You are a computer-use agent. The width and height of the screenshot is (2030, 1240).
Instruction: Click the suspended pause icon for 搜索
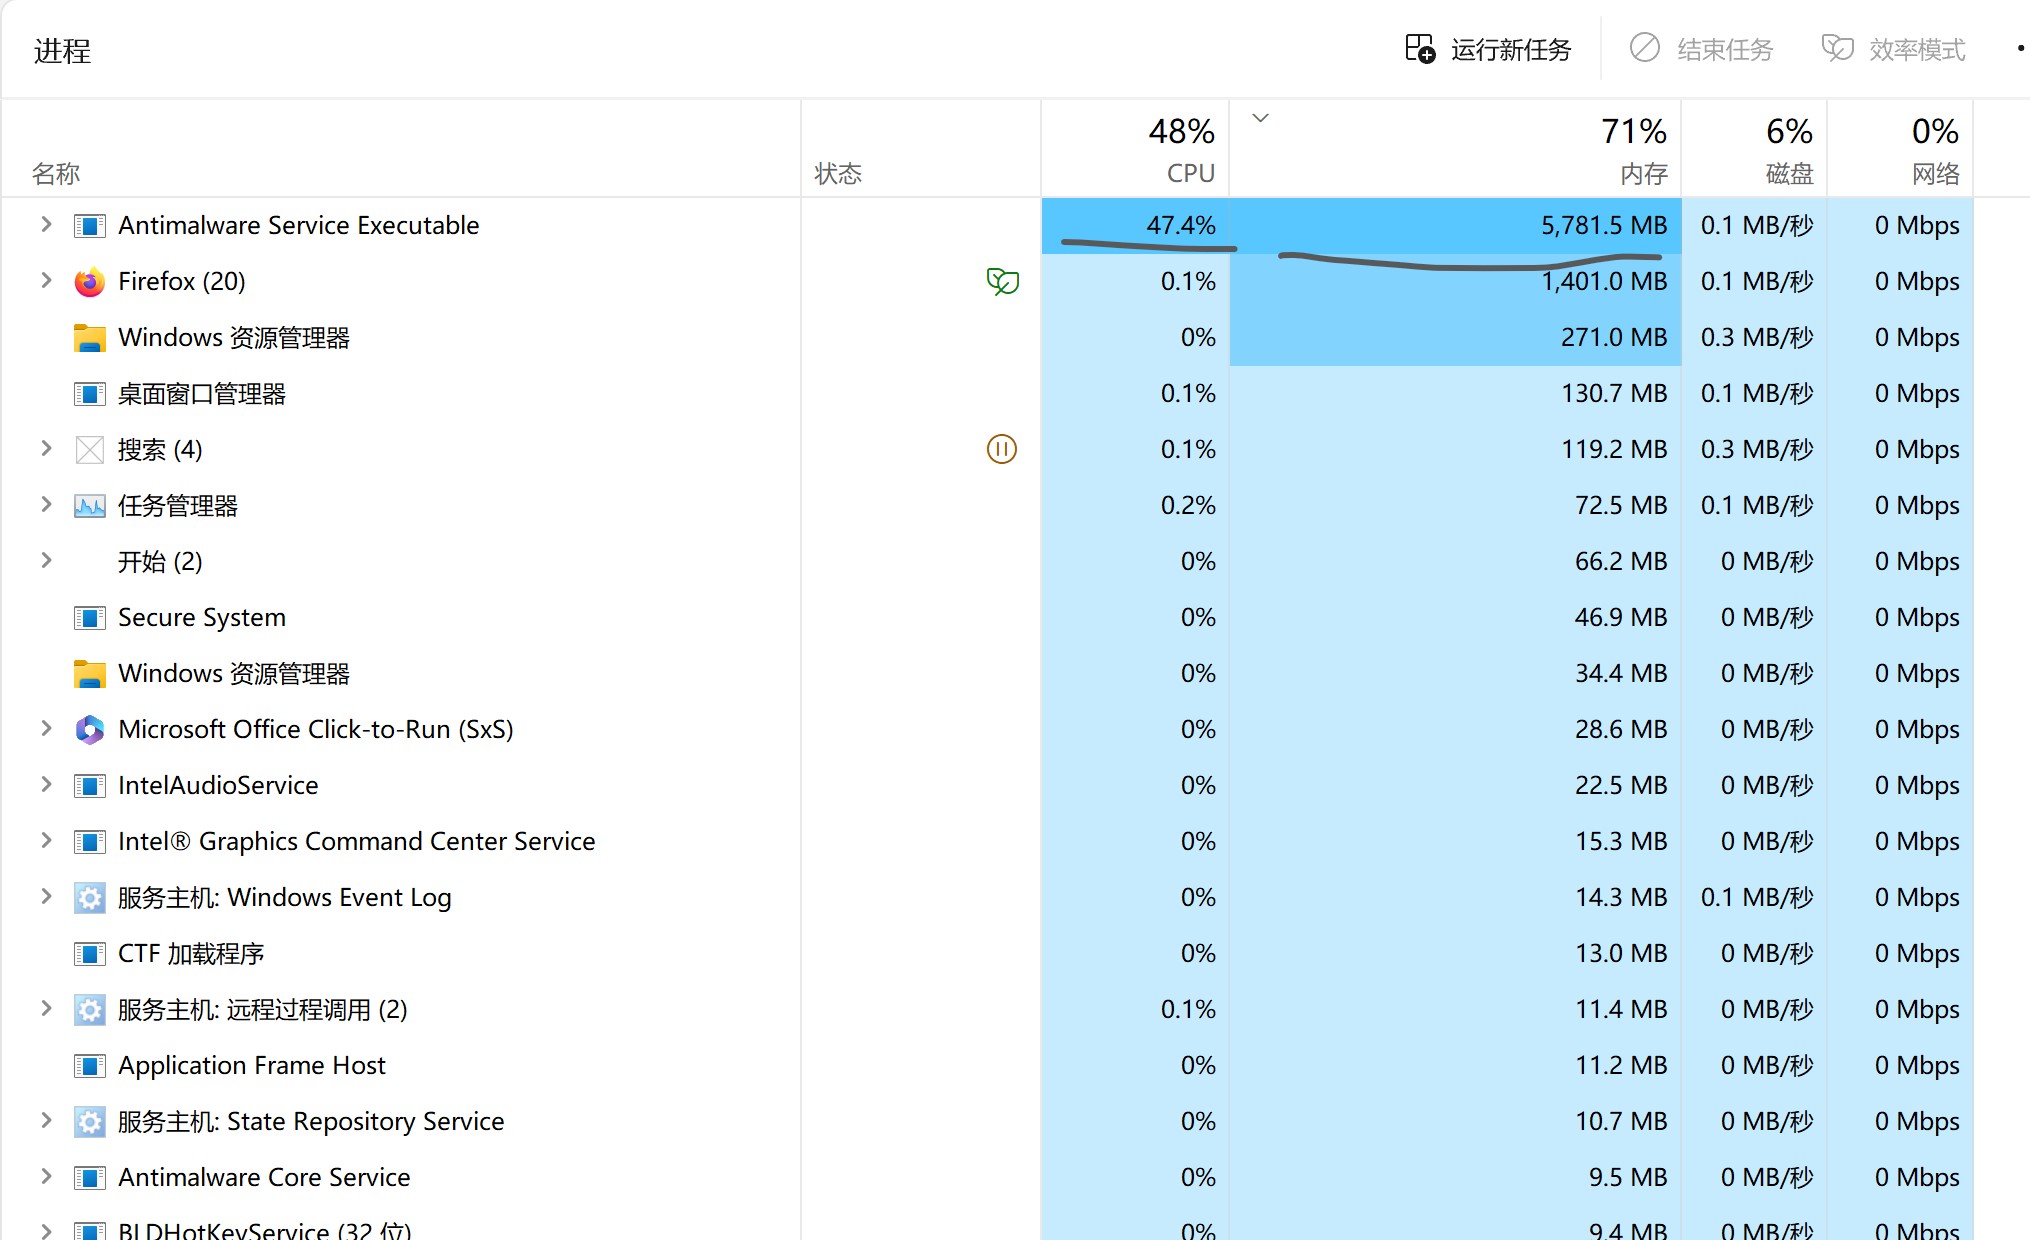tap(1002, 449)
